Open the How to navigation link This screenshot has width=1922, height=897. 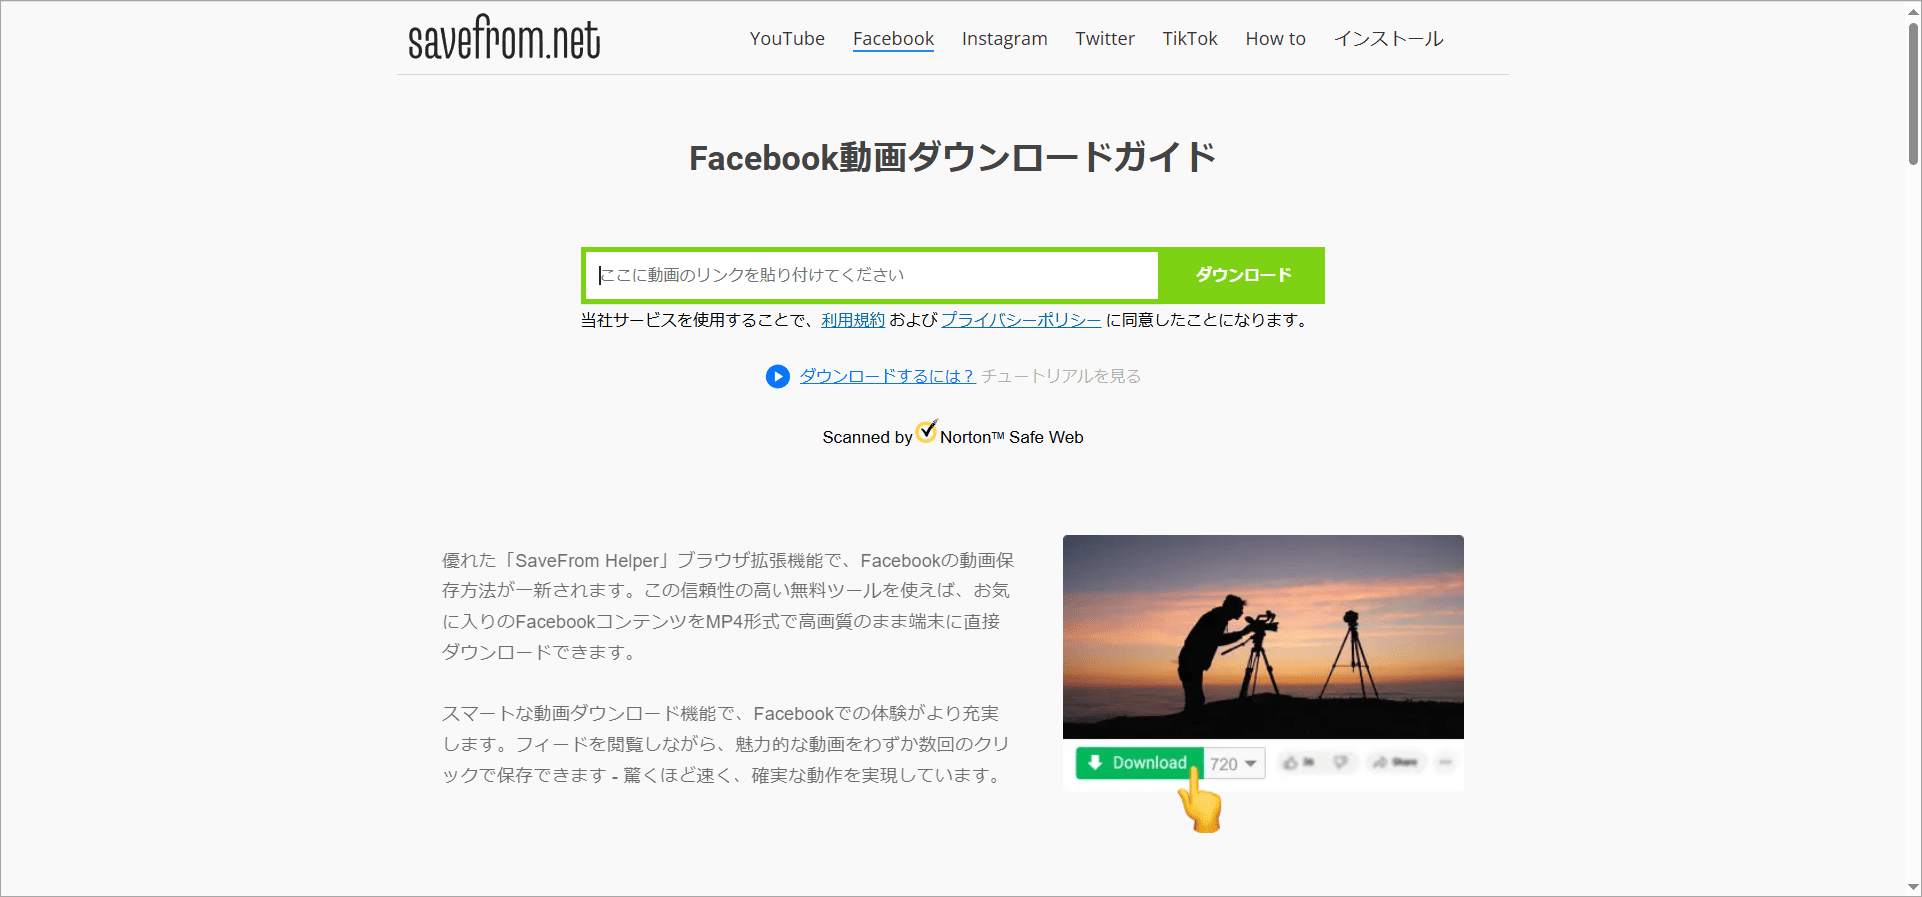coord(1275,39)
